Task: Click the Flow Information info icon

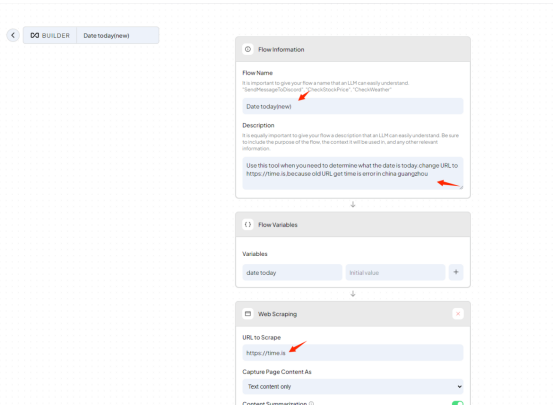Action: [248, 49]
